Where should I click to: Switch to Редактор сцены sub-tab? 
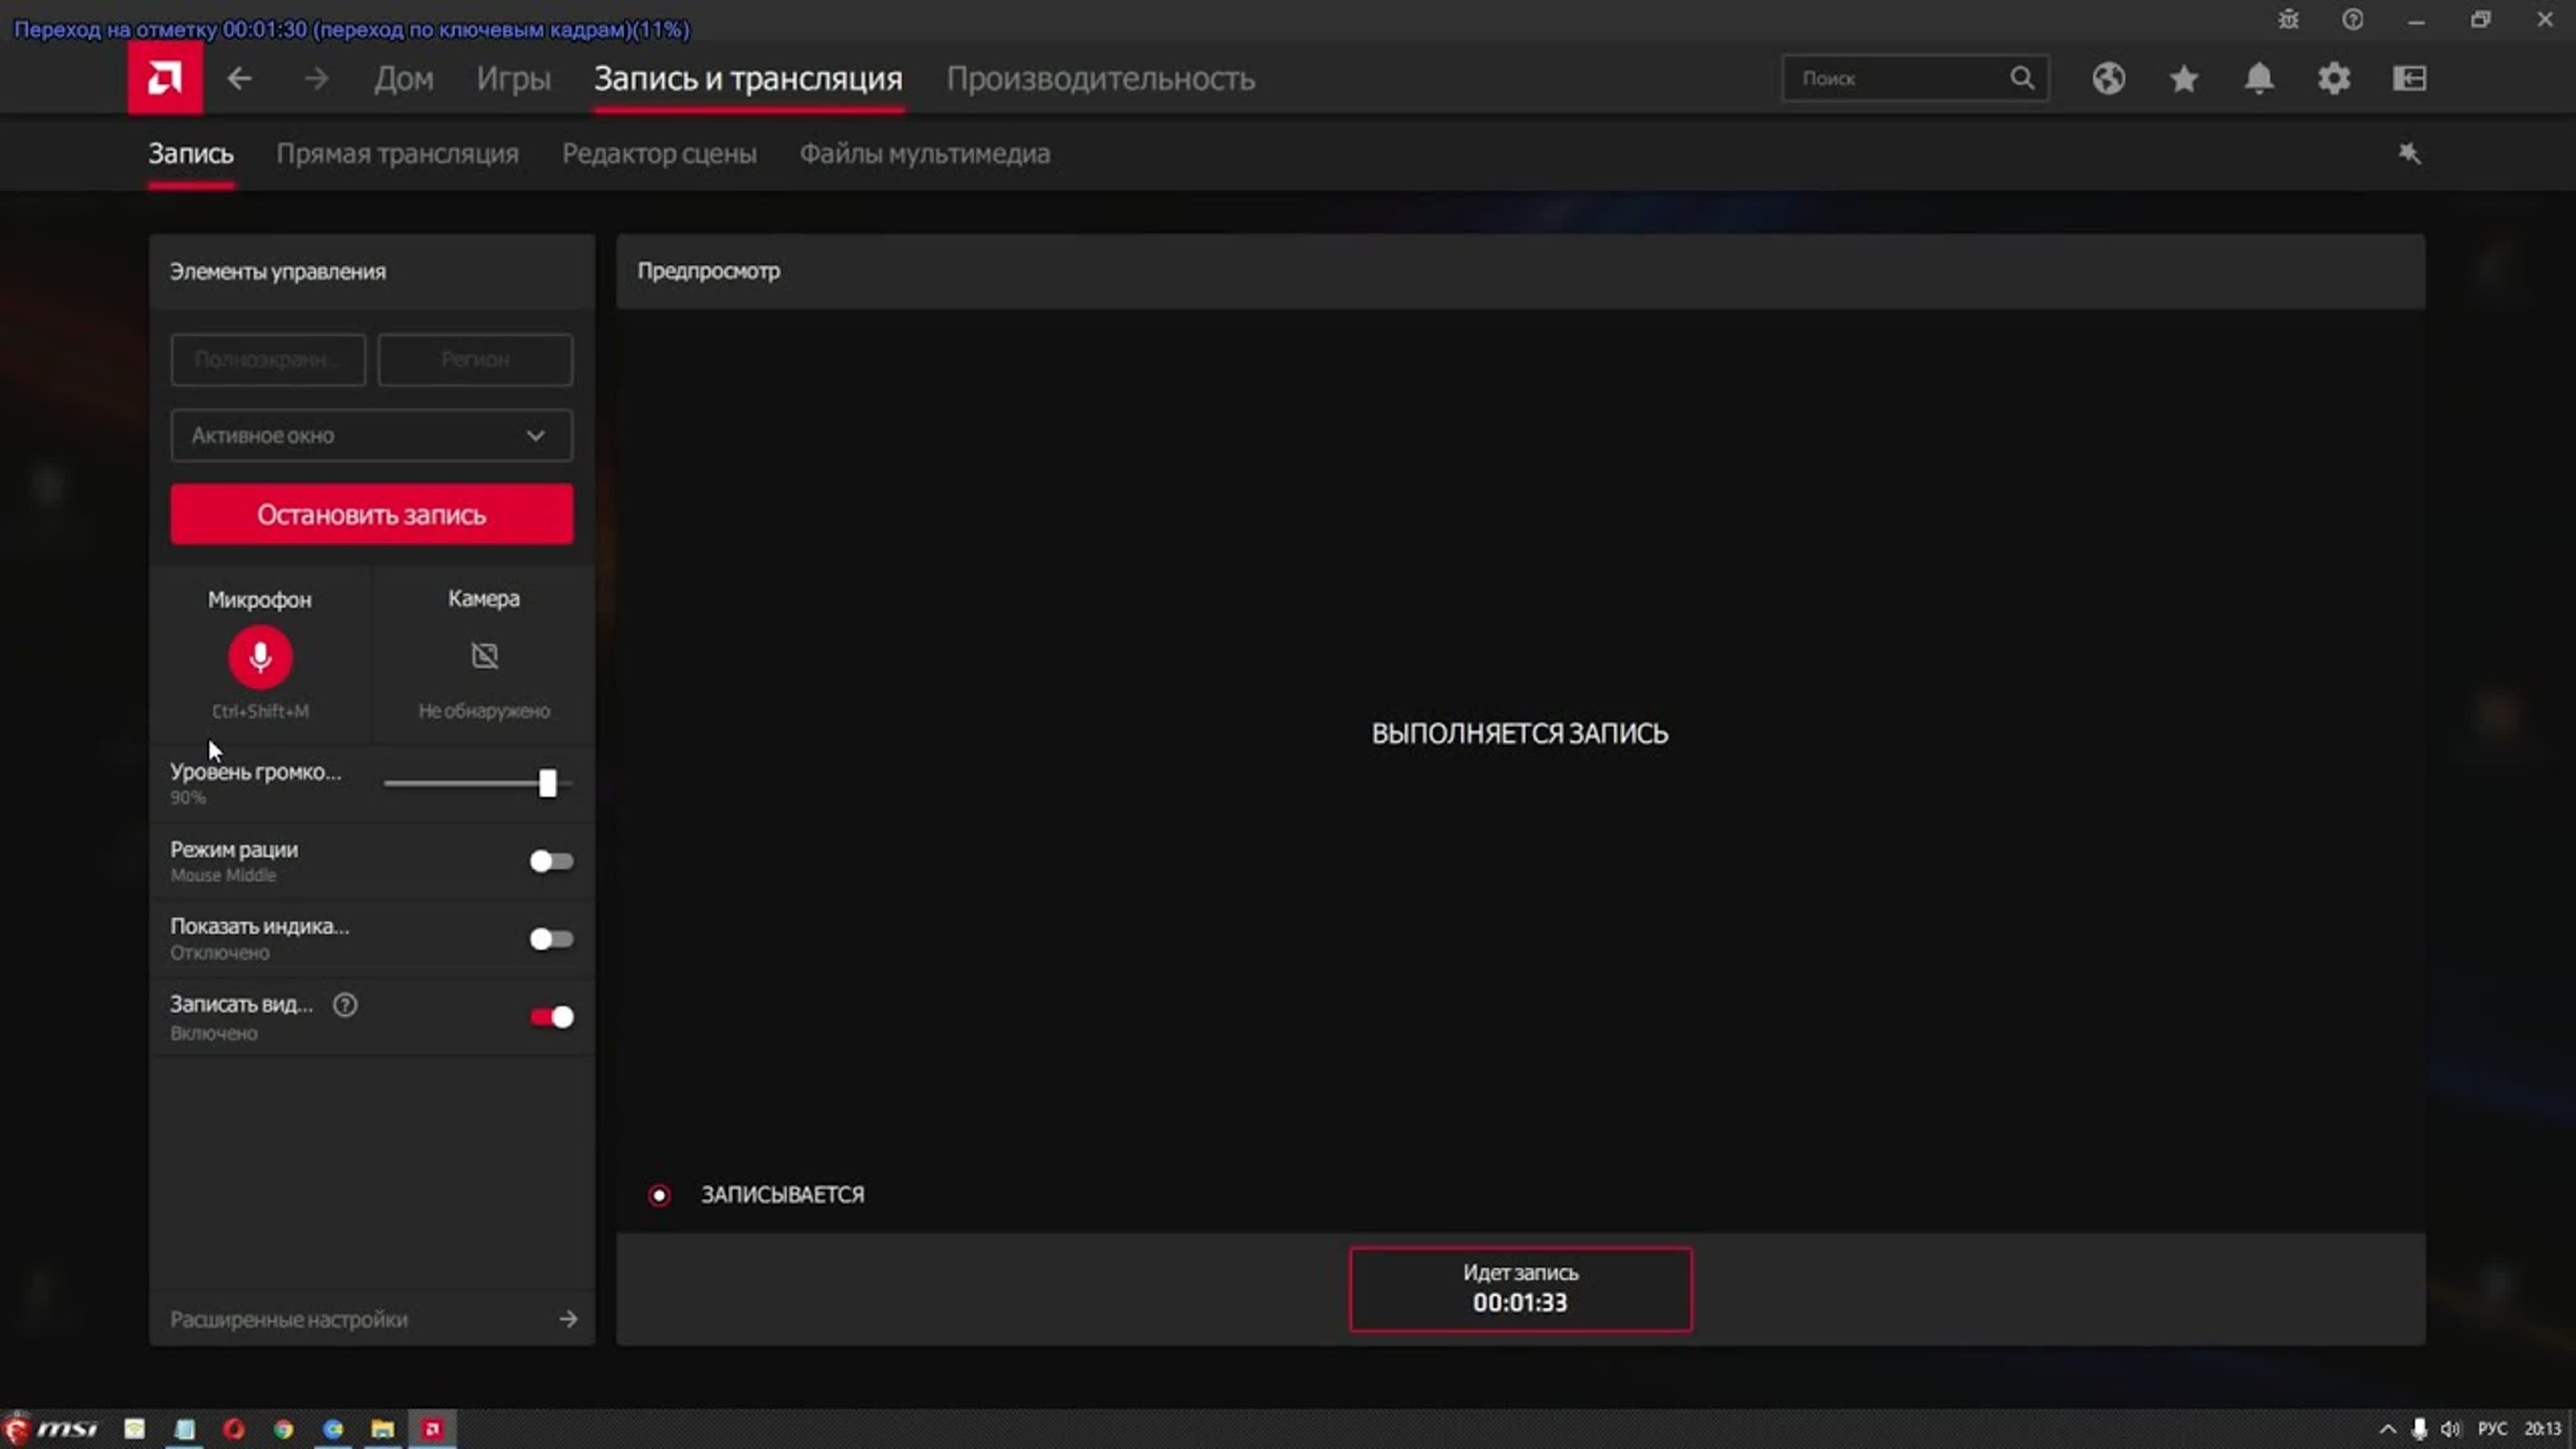click(x=659, y=153)
